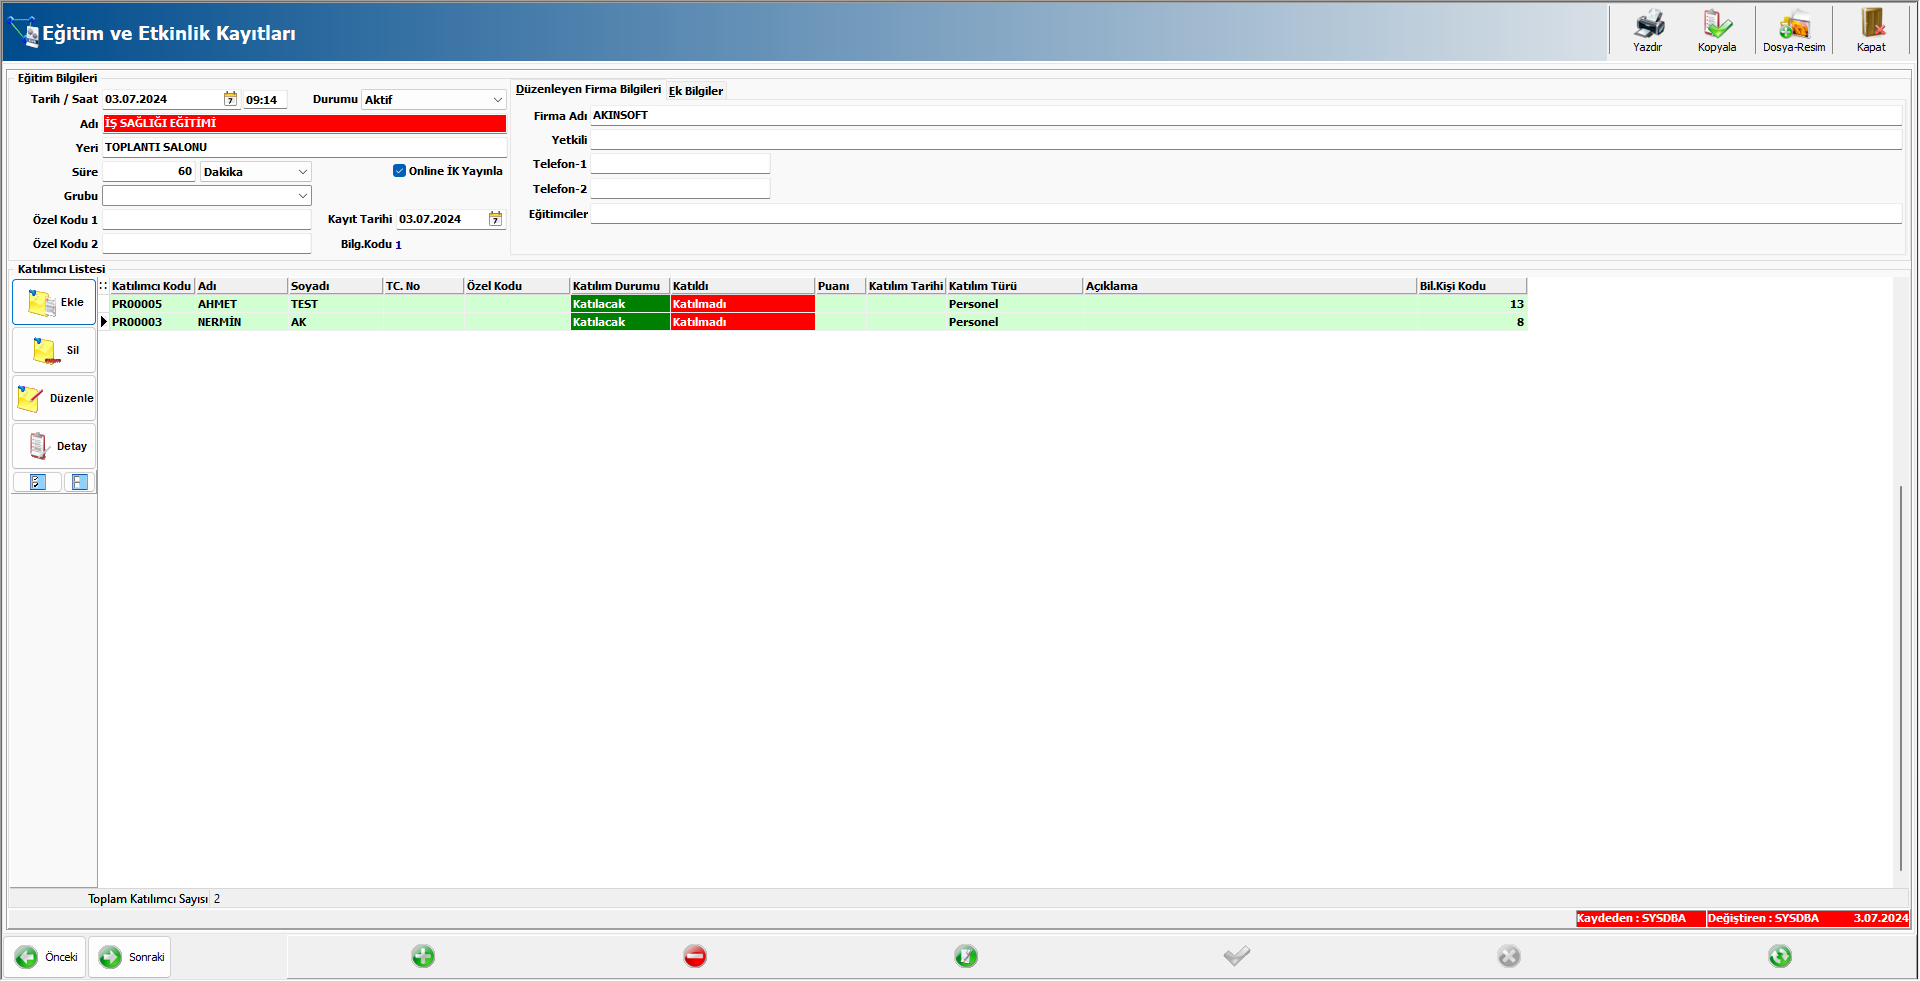Click the red Katılmadı cell in NERMİN row
The image size is (1920, 981).
click(742, 322)
